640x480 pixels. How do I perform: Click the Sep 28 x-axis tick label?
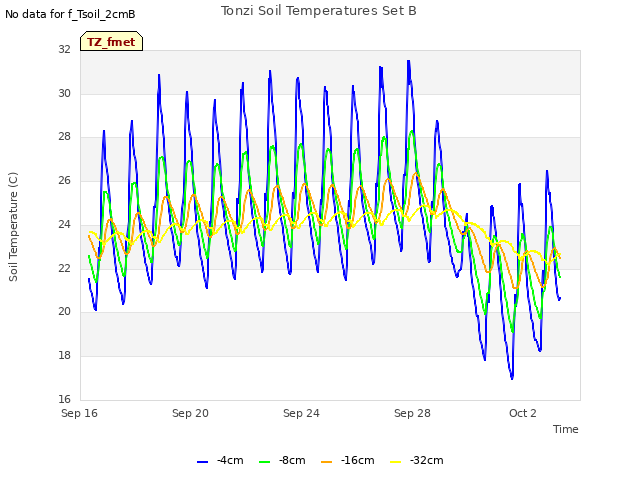[x=412, y=413]
